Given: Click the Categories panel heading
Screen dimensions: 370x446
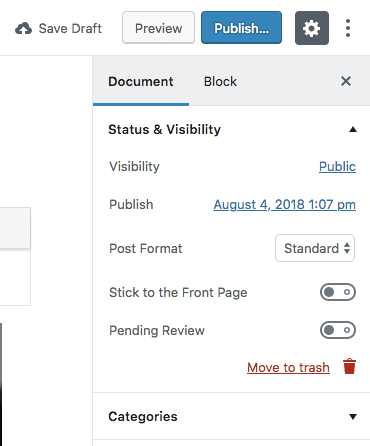Looking at the screenshot, I should click(x=143, y=416).
